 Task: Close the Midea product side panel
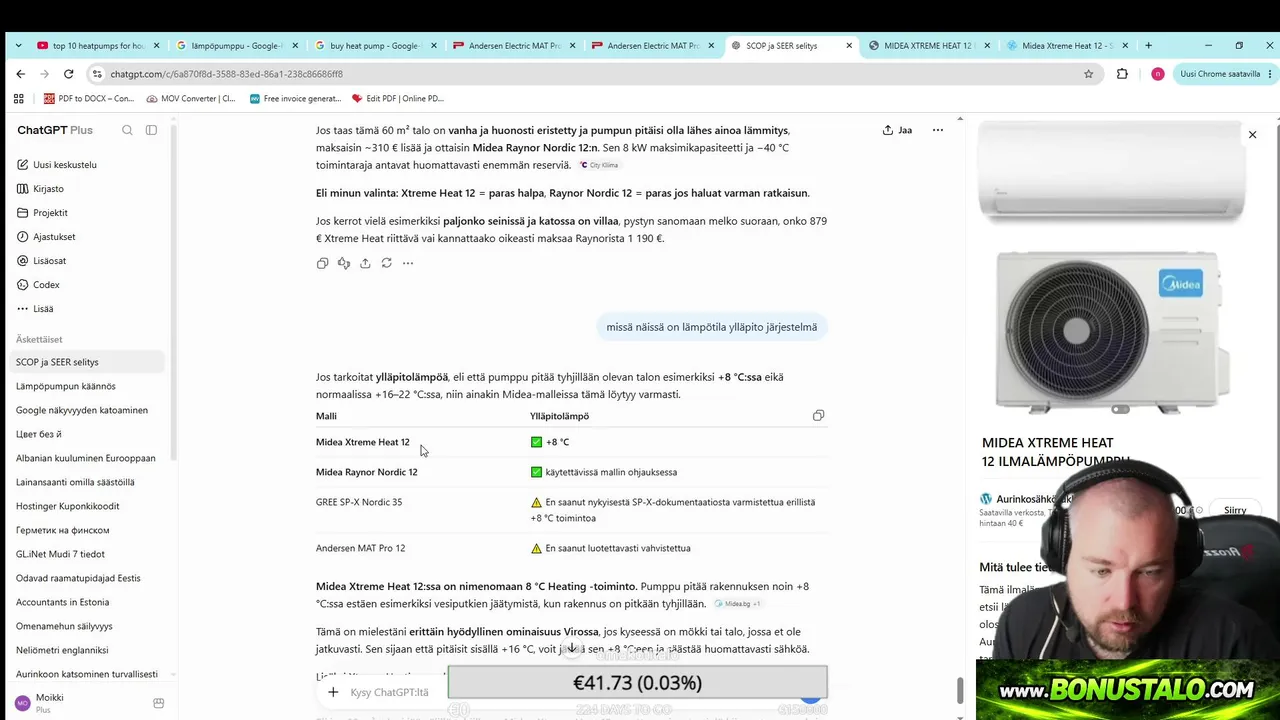pos(1252,134)
